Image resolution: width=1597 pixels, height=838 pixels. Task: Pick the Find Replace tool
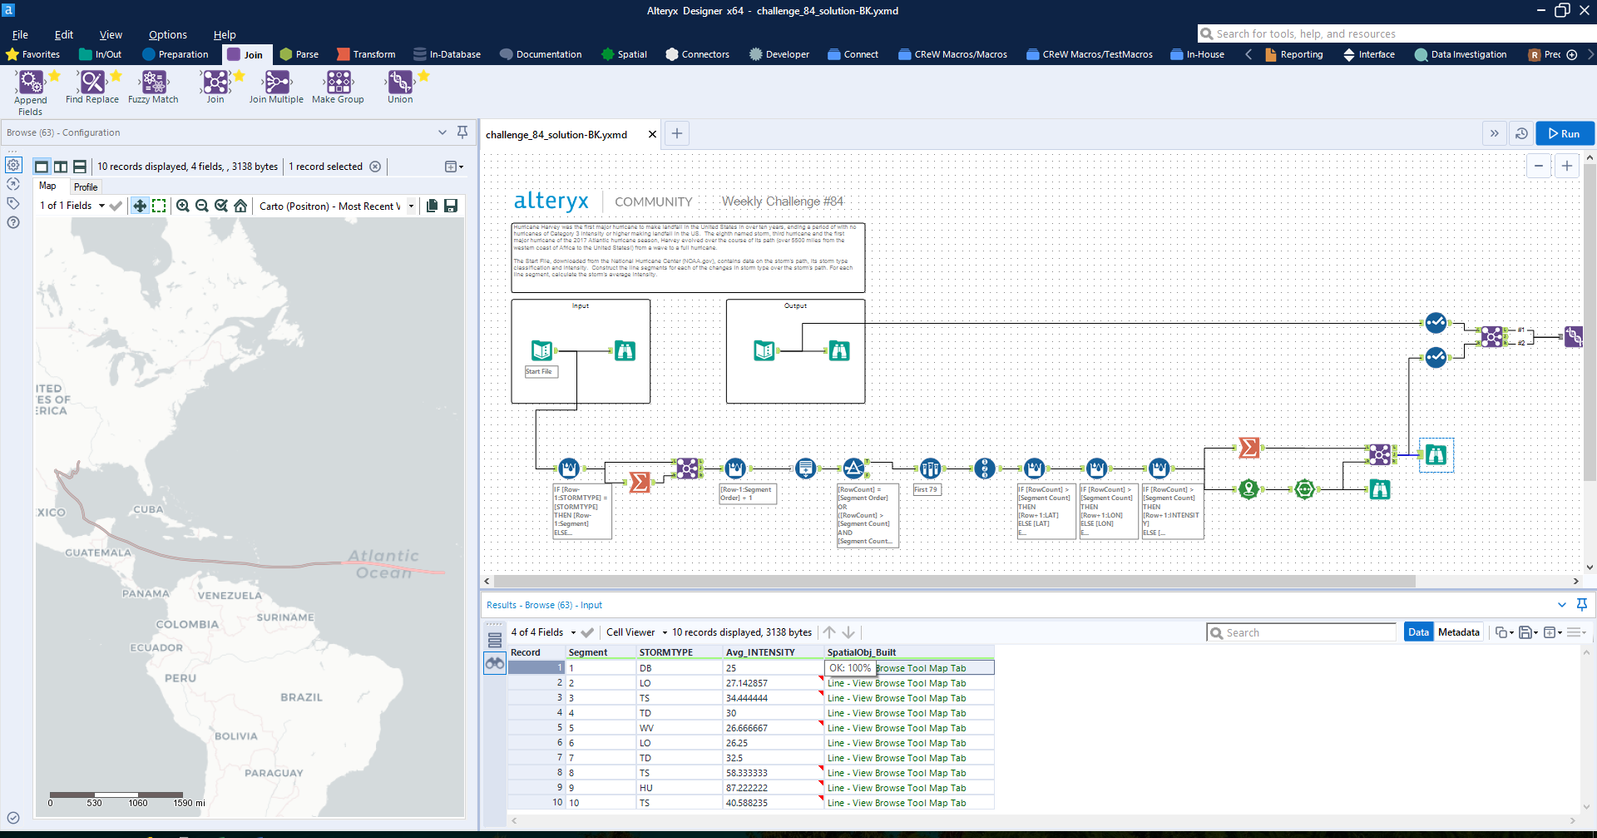pos(92,82)
